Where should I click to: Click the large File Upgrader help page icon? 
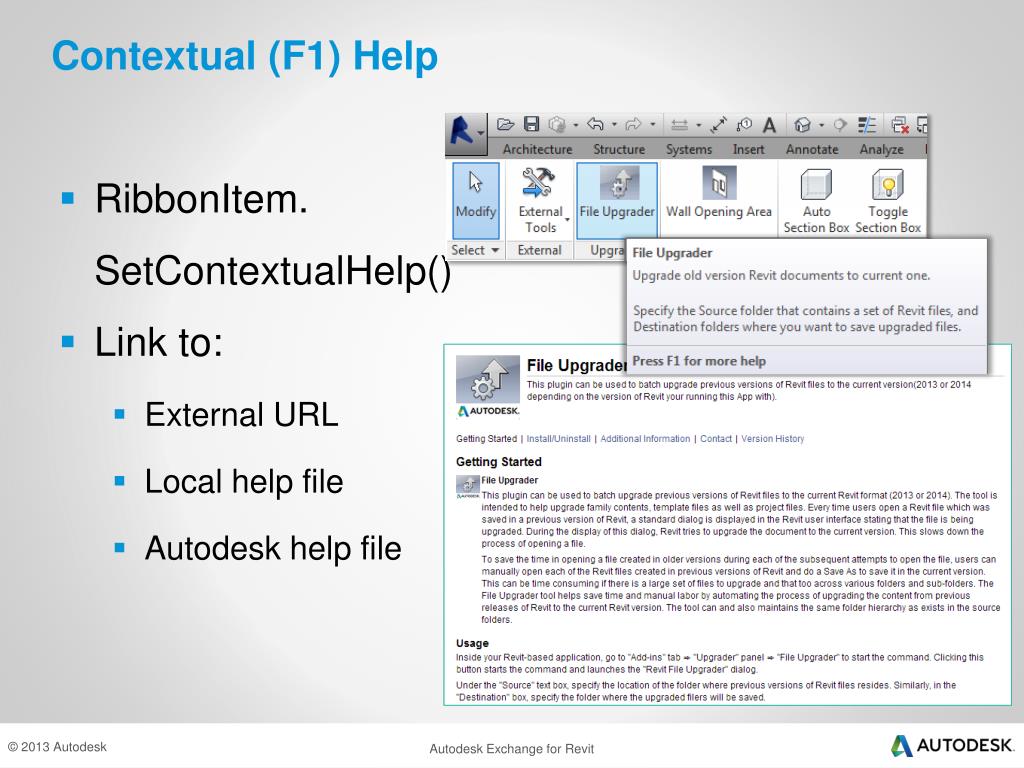(487, 379)
